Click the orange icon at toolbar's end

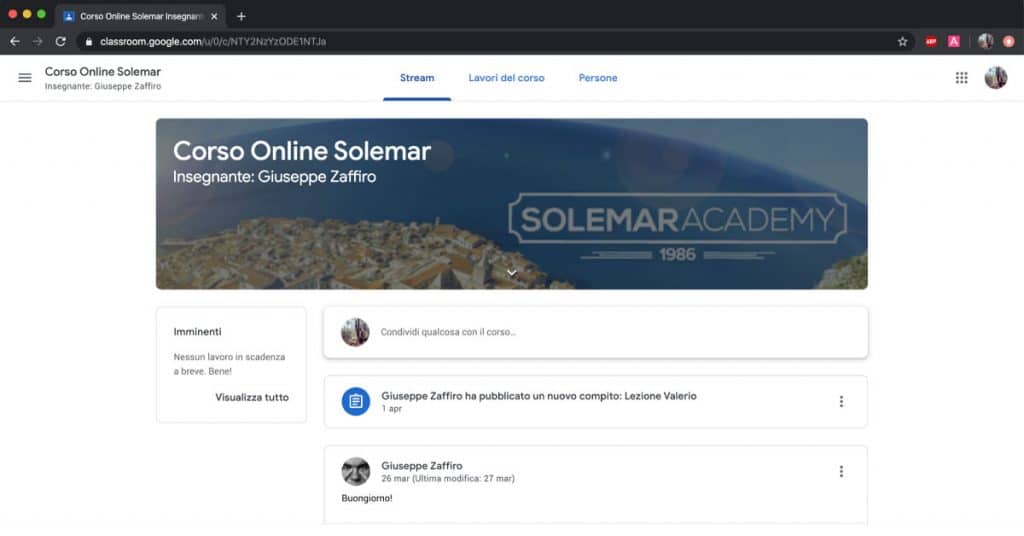coord(1009,41)
